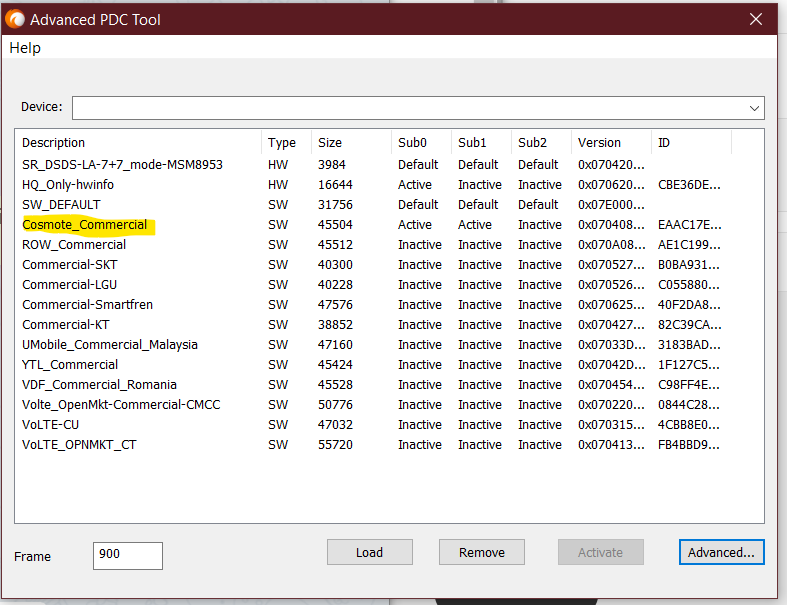Select the Volte_OpenMkt-Commercial-CMCC row
This screenshot has height=605, width=787.
(x=121, y=405)
